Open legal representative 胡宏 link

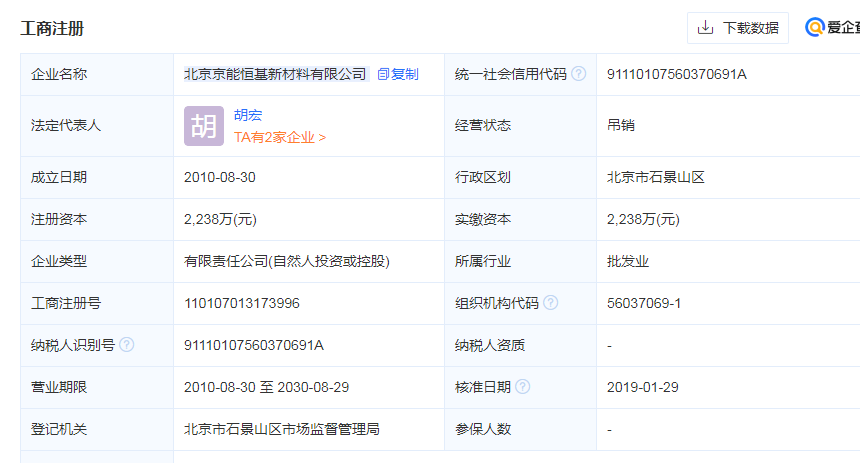click(x=248, y=115)
